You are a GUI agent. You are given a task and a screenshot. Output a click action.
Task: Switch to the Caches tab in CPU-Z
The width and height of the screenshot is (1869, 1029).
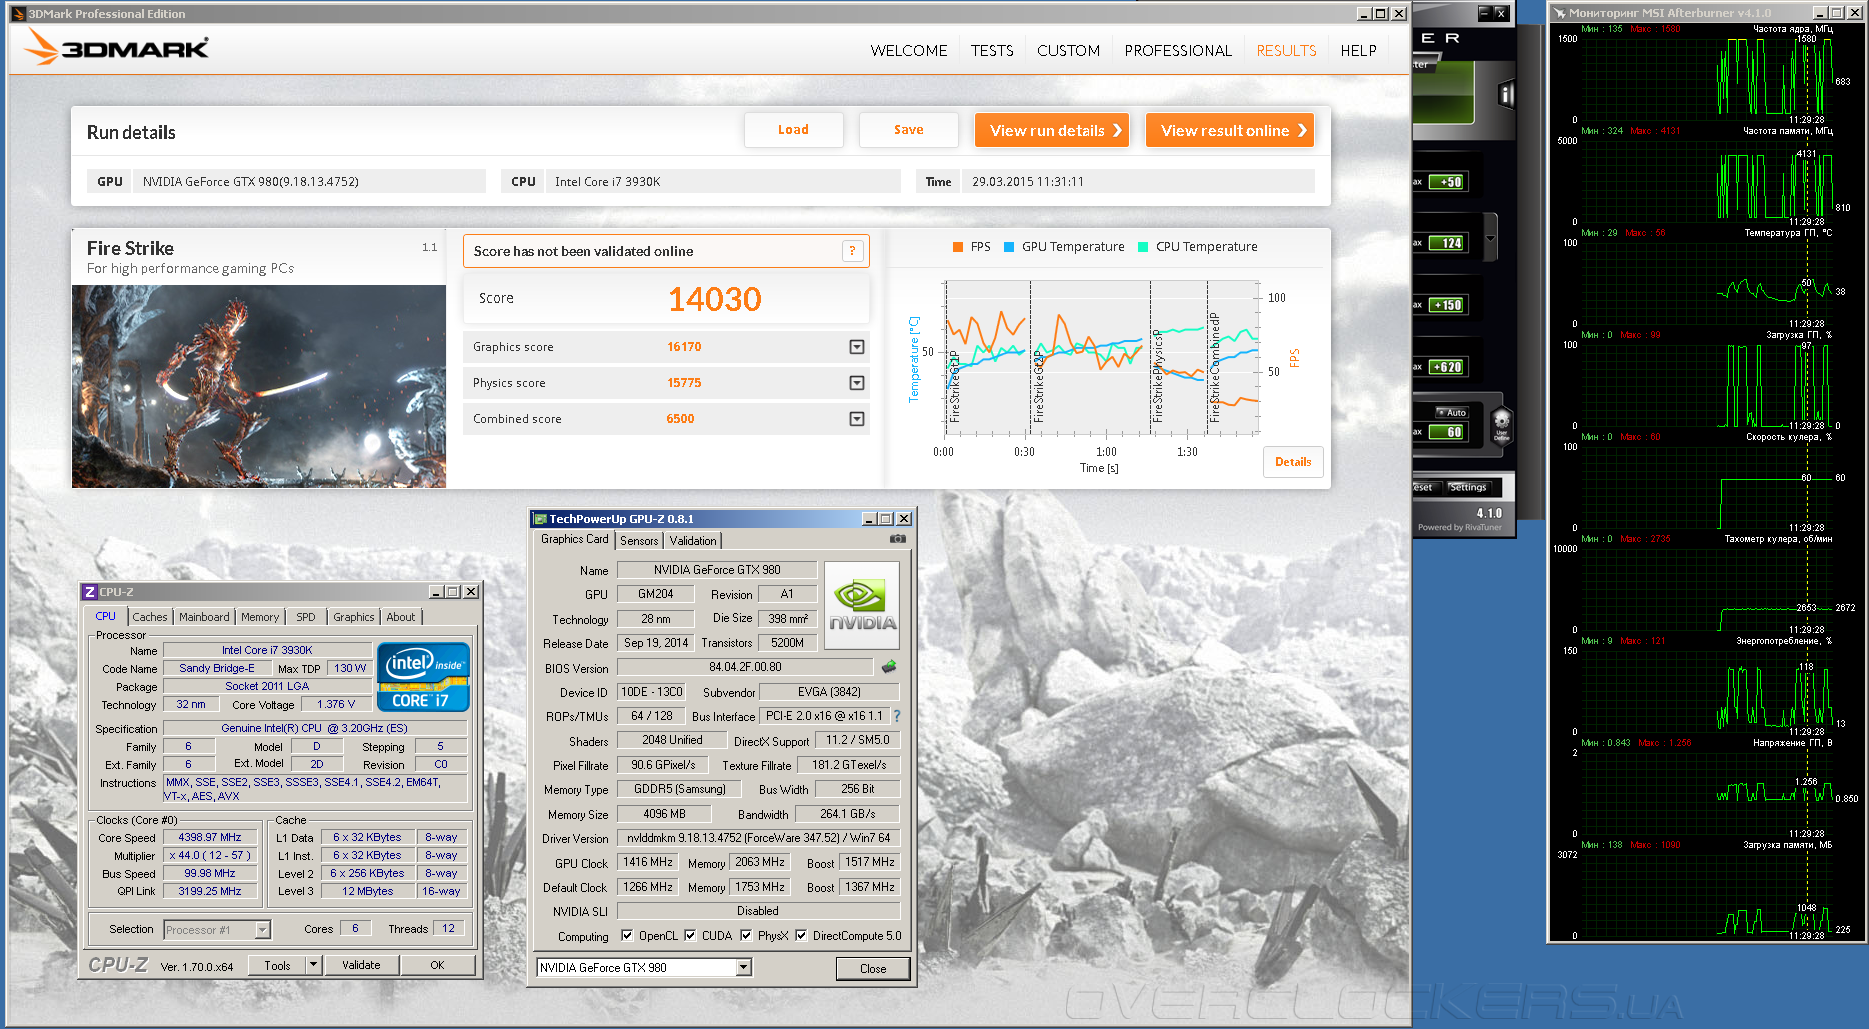click(x=150, y=617)
